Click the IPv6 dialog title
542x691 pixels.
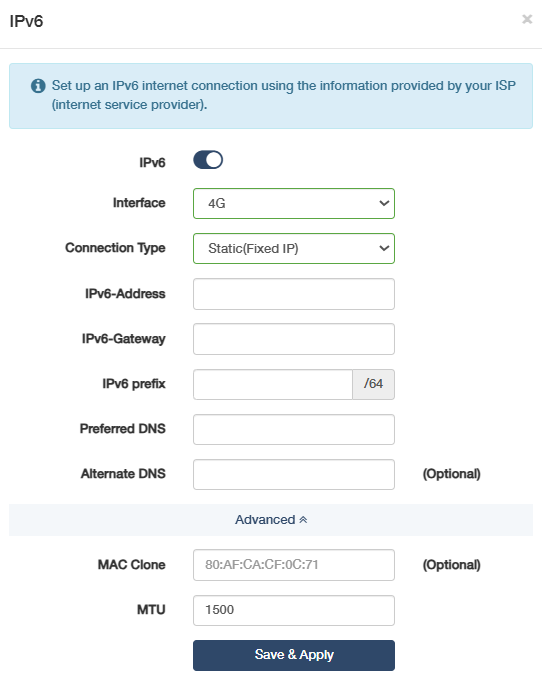[26, 21]
